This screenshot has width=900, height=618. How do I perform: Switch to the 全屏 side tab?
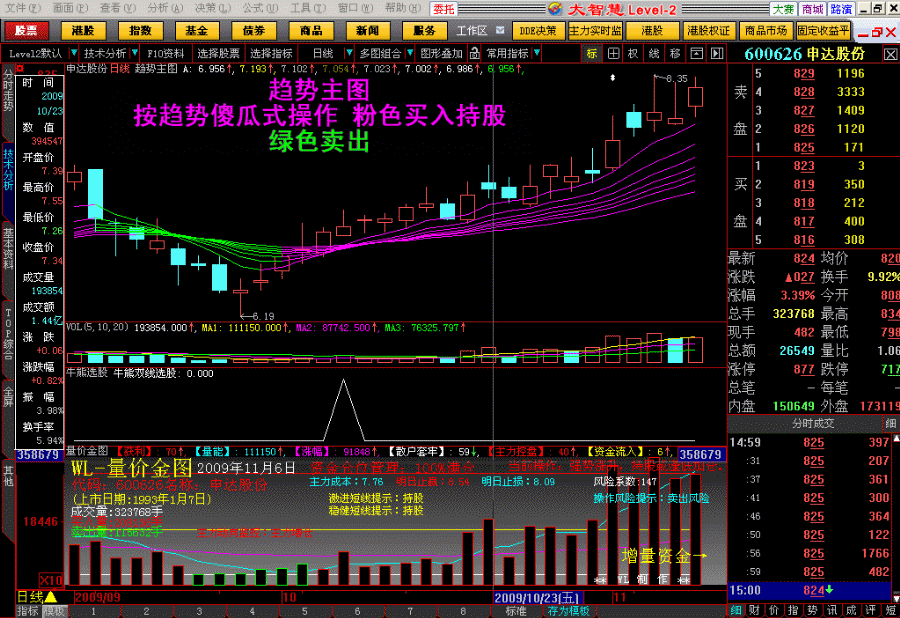pyautogui.click(x=7, y=397)
